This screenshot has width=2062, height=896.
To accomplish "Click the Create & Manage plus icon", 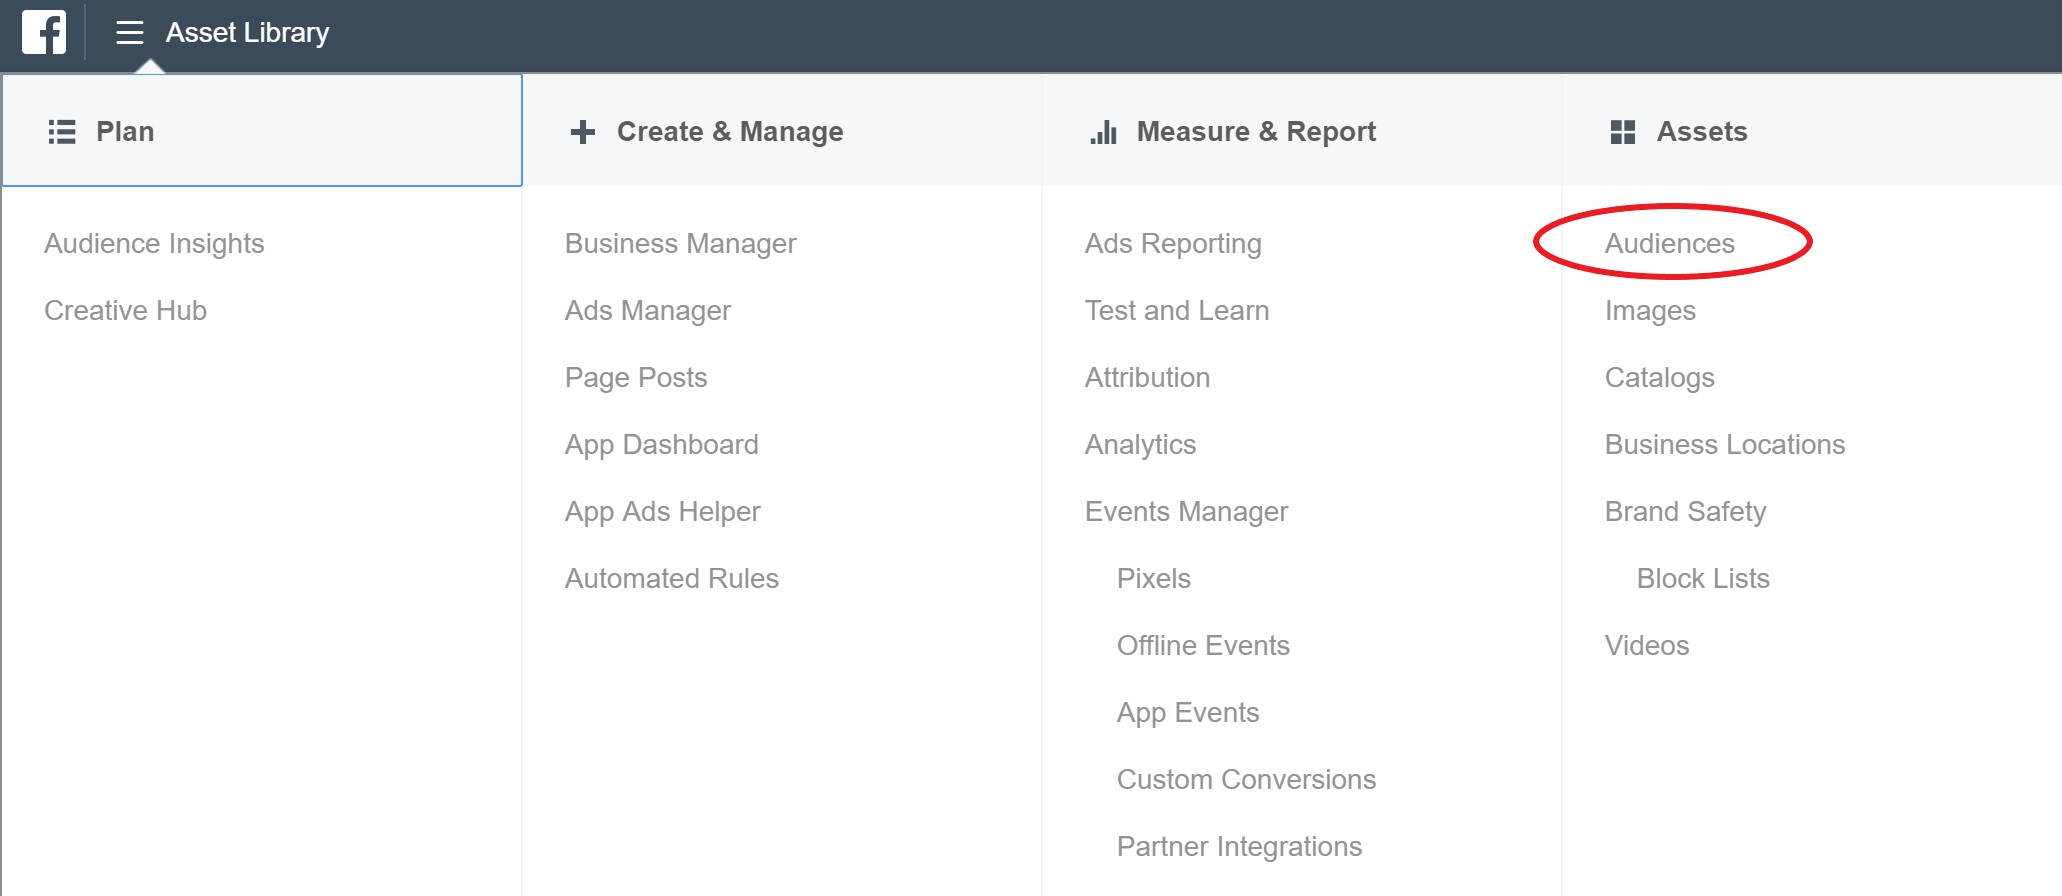I will pyautogui.click(x=583, y=132).
